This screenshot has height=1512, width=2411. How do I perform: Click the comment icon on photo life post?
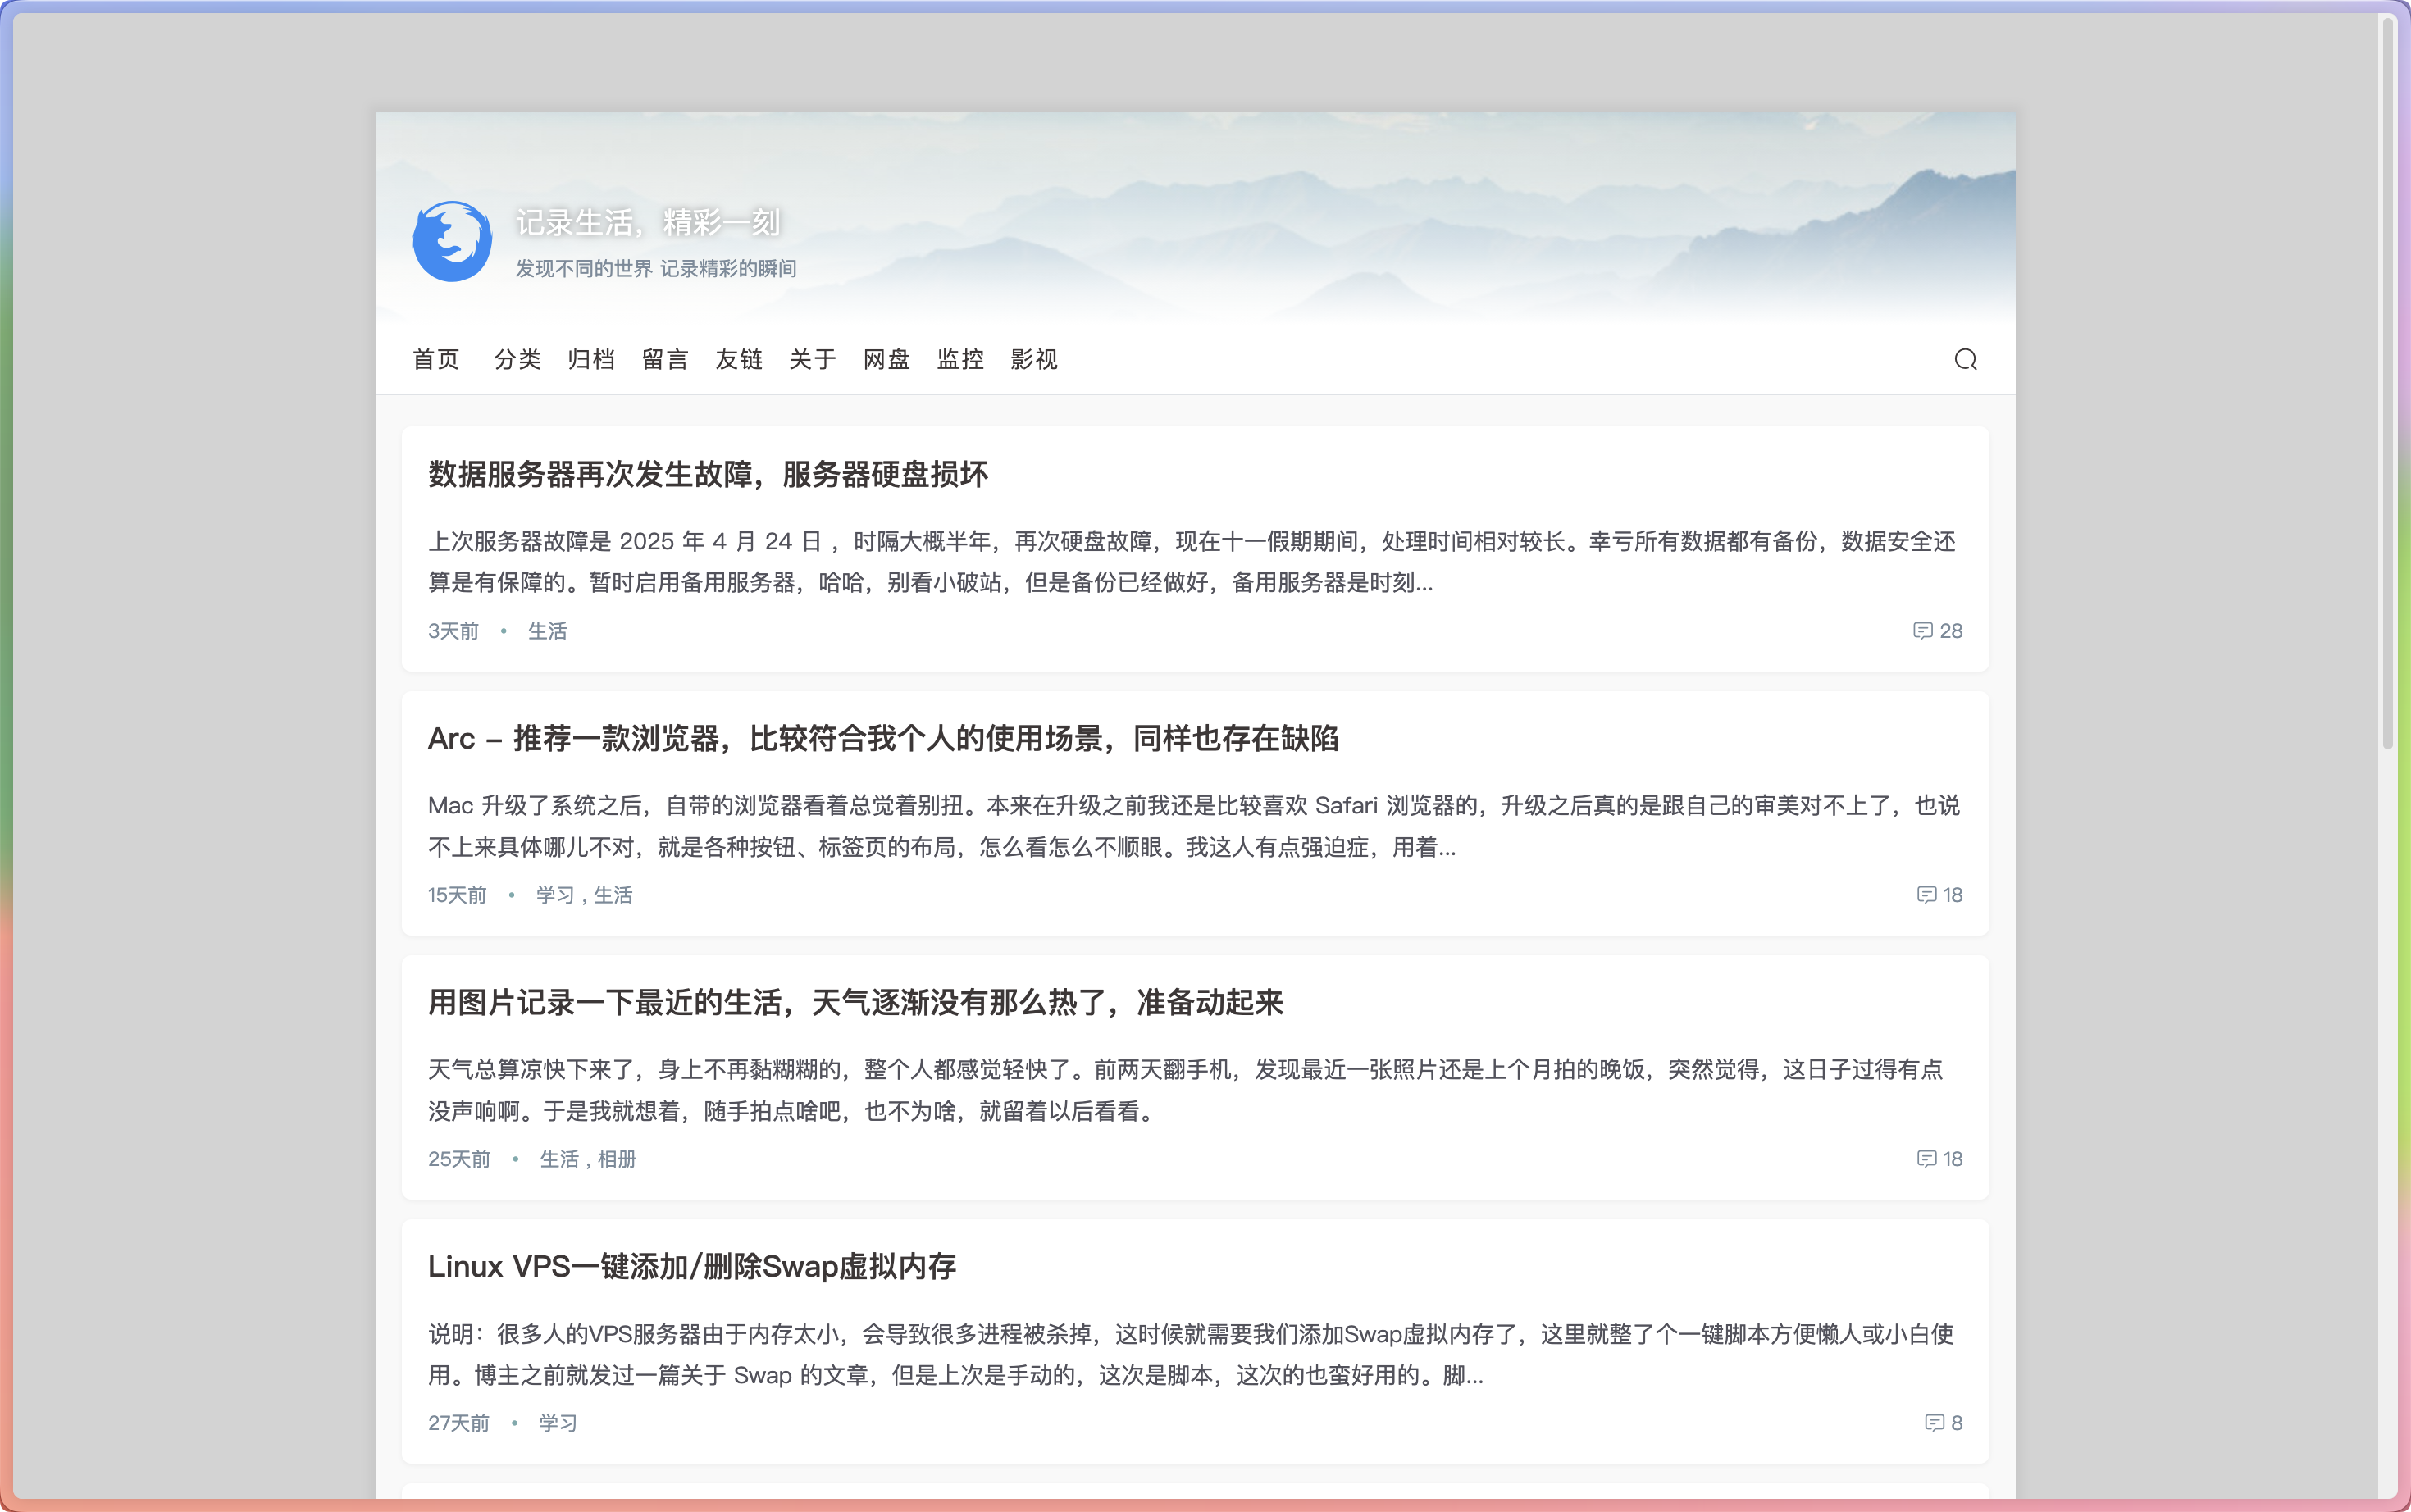coord(1926,1159)
